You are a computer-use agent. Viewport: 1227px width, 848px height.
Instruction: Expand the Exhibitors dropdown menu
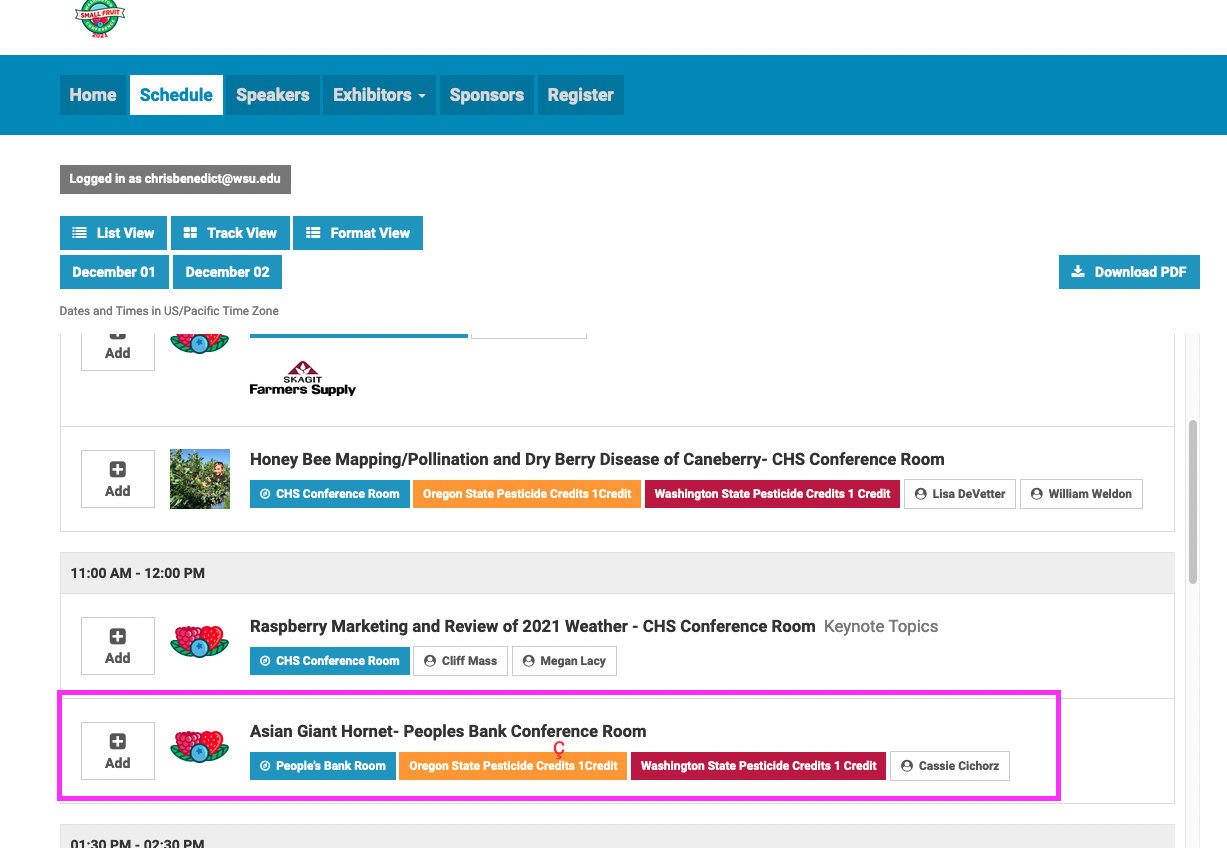(379, 95)
